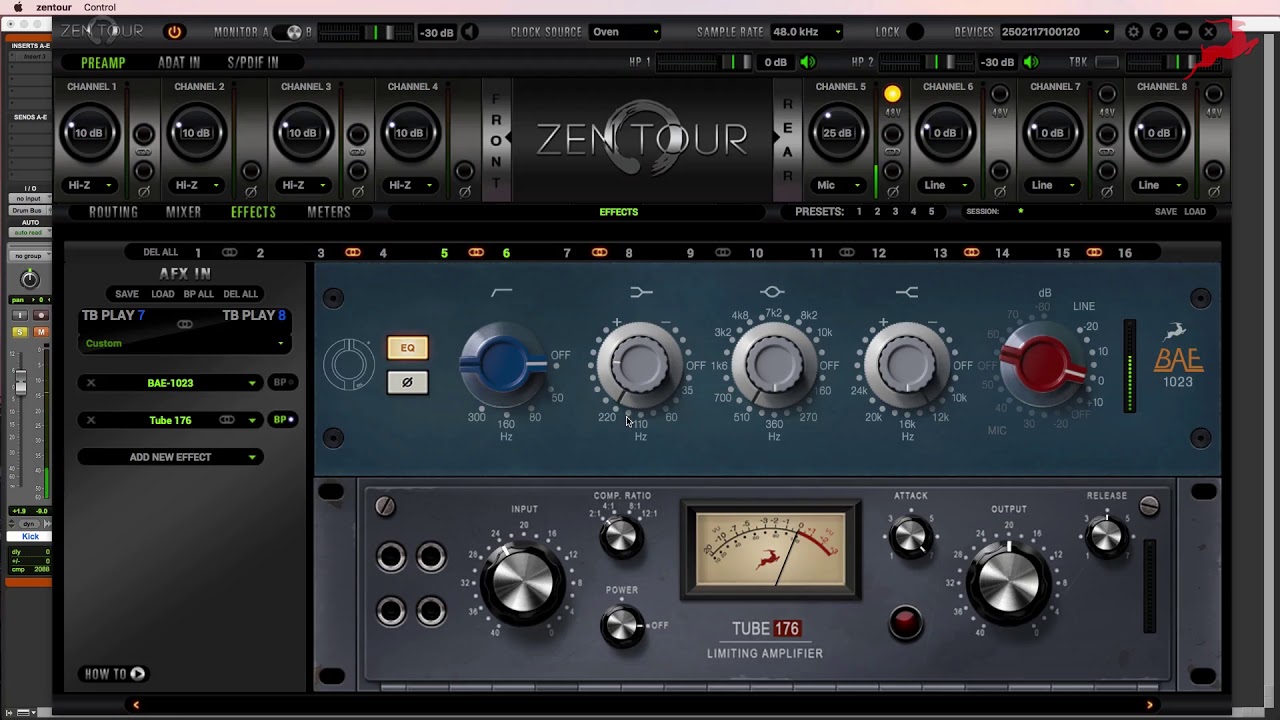Toggle the BAE 1023 phase invert button
Viewport: 1280px width, 720px height.
coord(407,382)
